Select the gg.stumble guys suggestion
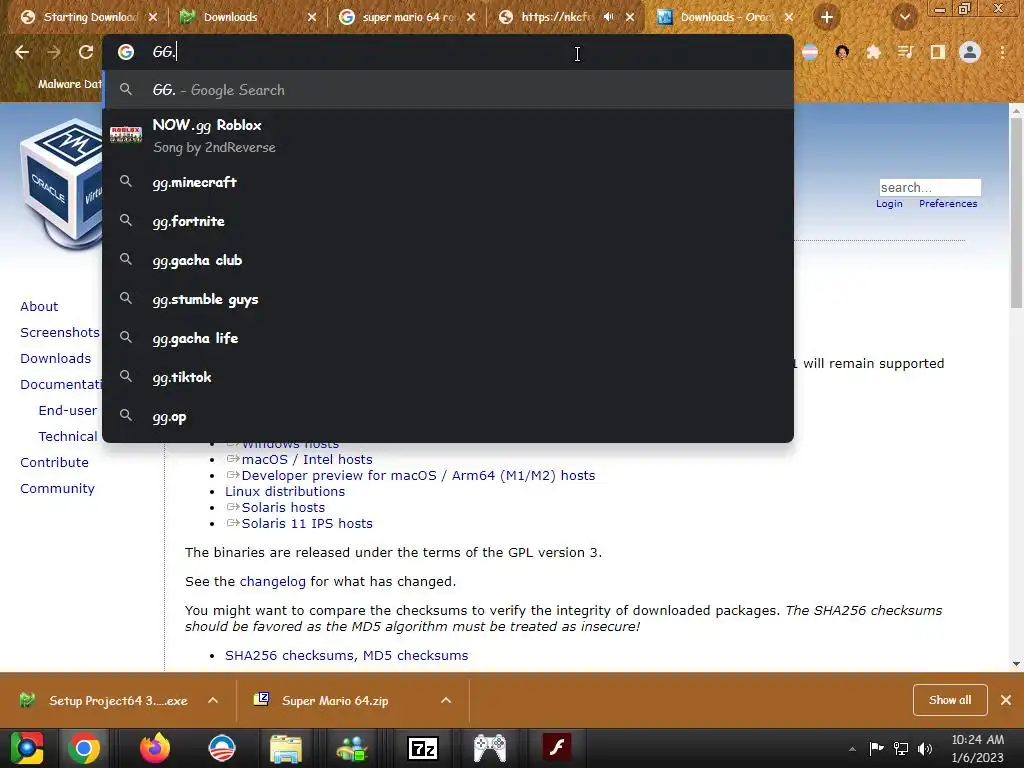Screen dimensions: 1024x768 pyautogui.click(x=448, y=299)
